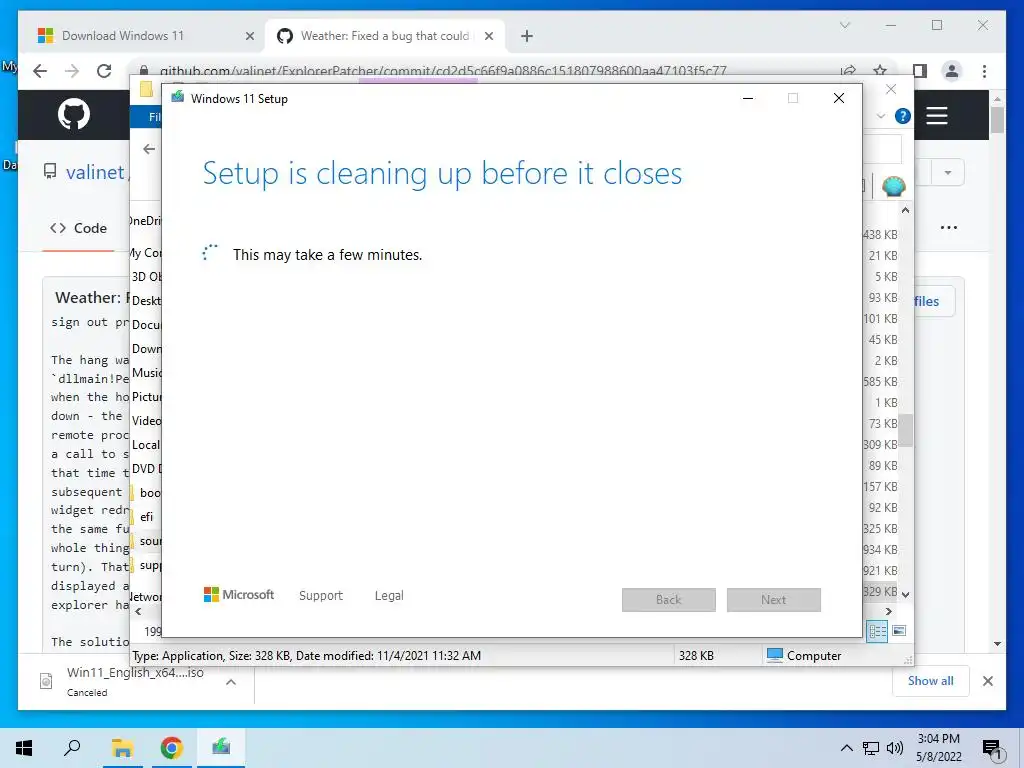Image resolution: width=1024 pixels, height=768 pixels.
Task: Open taskbar Search magnifier
Action: pyautogui.click(x=72, y=748)
